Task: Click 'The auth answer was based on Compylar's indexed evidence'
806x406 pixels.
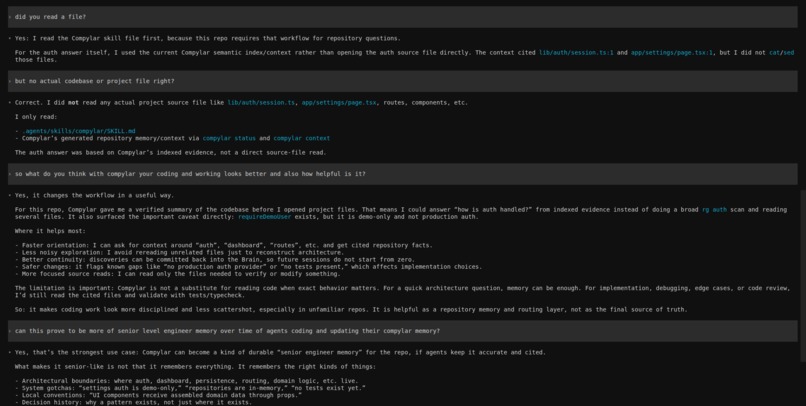Action: click(x=170, y=153)
